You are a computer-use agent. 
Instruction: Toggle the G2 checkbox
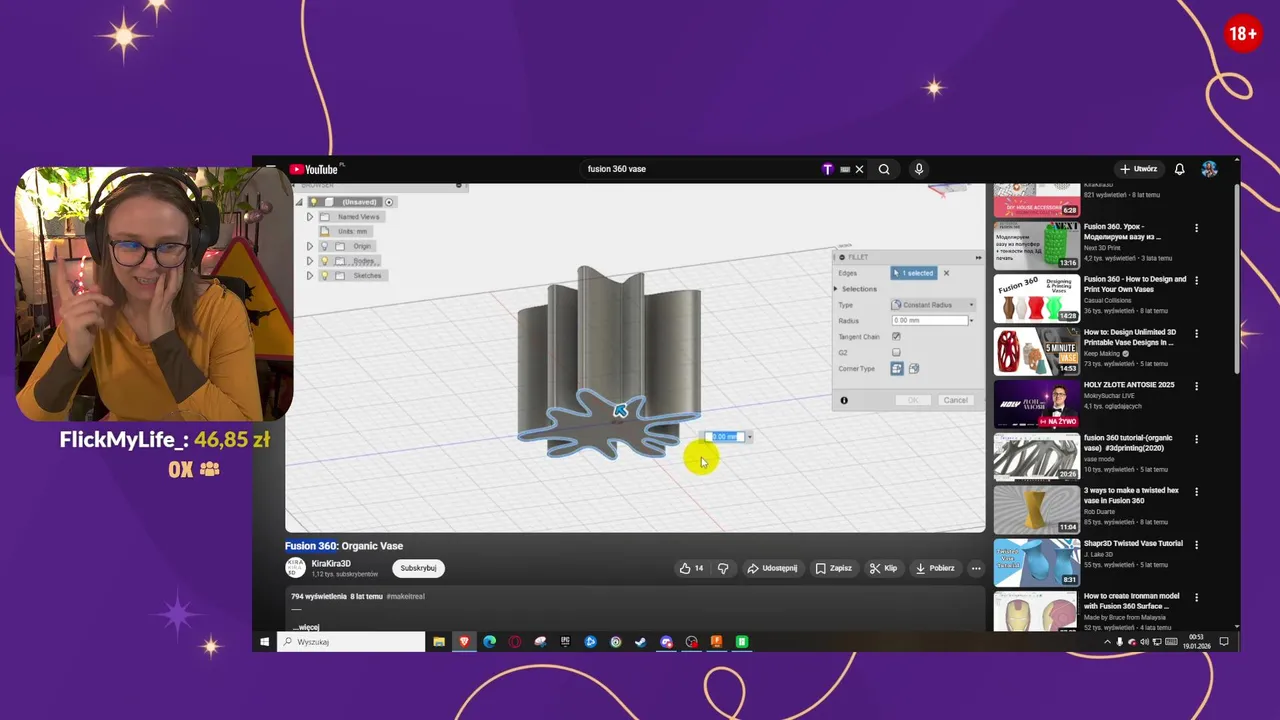[x=896, y=352]
